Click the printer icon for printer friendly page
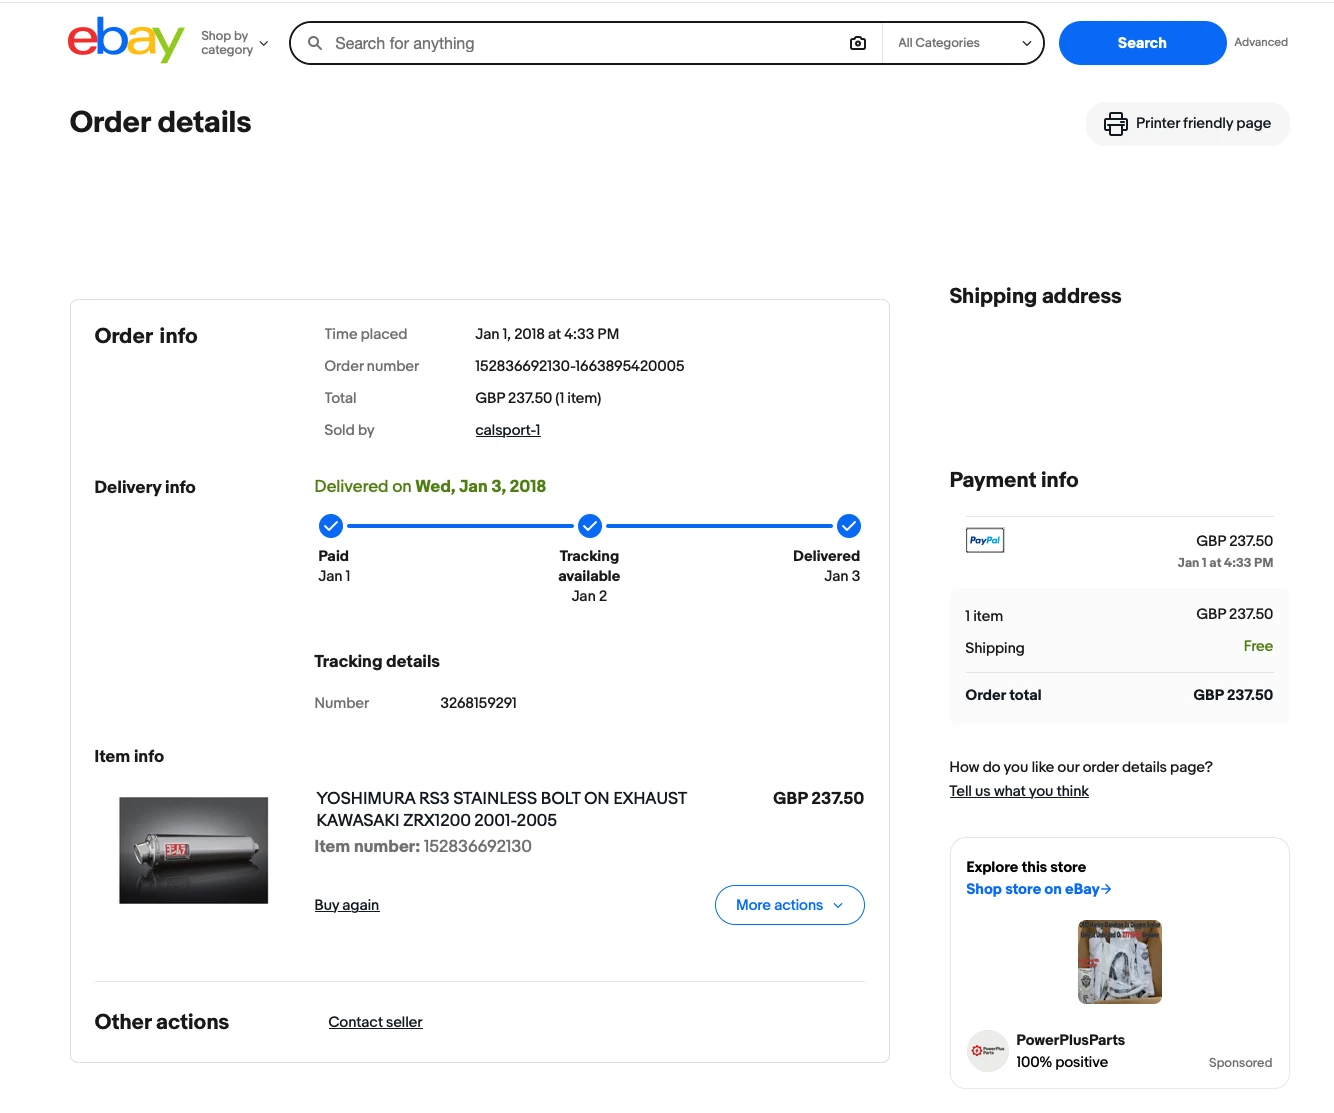Viewport: 1334px width, 1113px height. coord(1115,124)
